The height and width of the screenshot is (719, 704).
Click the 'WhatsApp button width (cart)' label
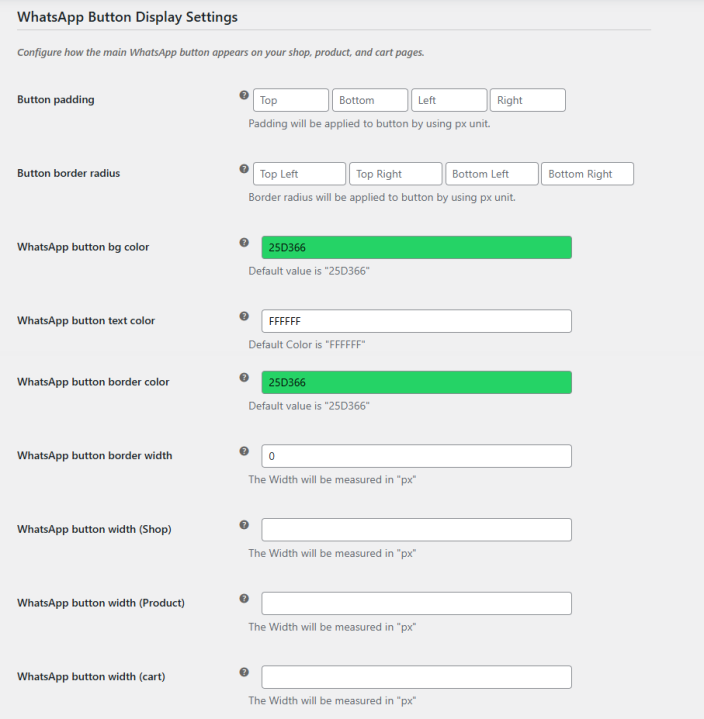click(x=91, y=677)
